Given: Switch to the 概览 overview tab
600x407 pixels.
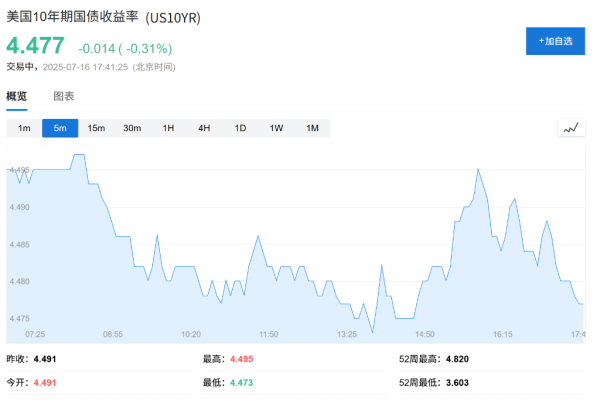Looking at the screenshot, I should click(16, 96).
